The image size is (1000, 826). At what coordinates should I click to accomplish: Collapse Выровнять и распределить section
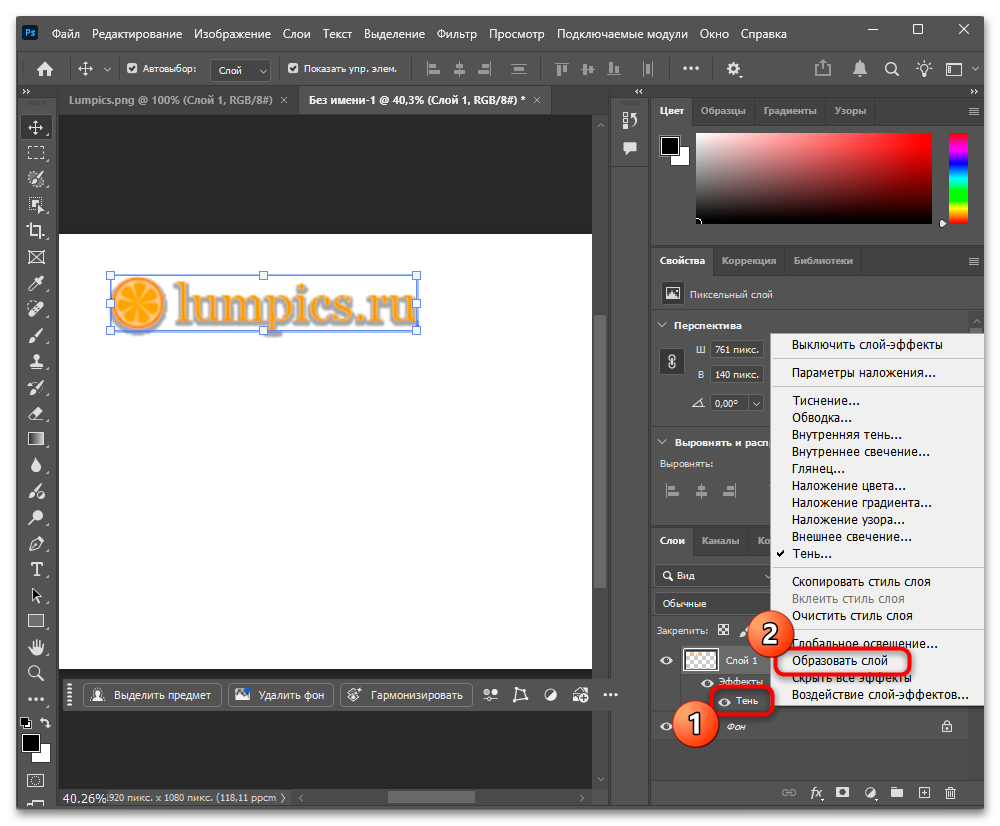click(x=662, y=442)
